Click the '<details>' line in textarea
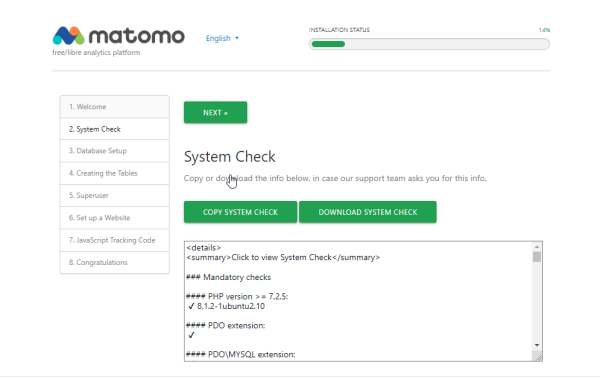Image resolution: width=600 pixels, height=379 pixels. [x=204, y=248]
